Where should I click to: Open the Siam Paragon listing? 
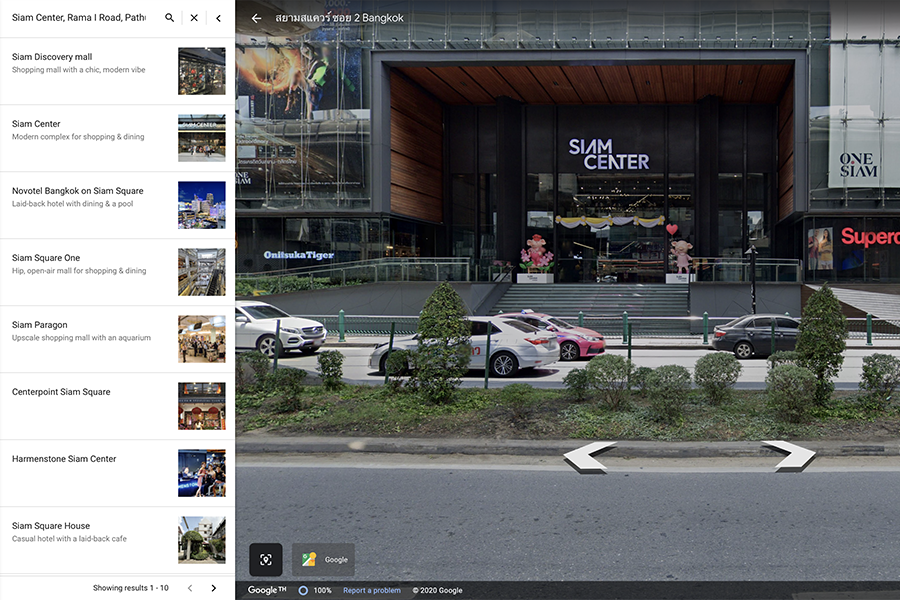[x=90, y=331]
